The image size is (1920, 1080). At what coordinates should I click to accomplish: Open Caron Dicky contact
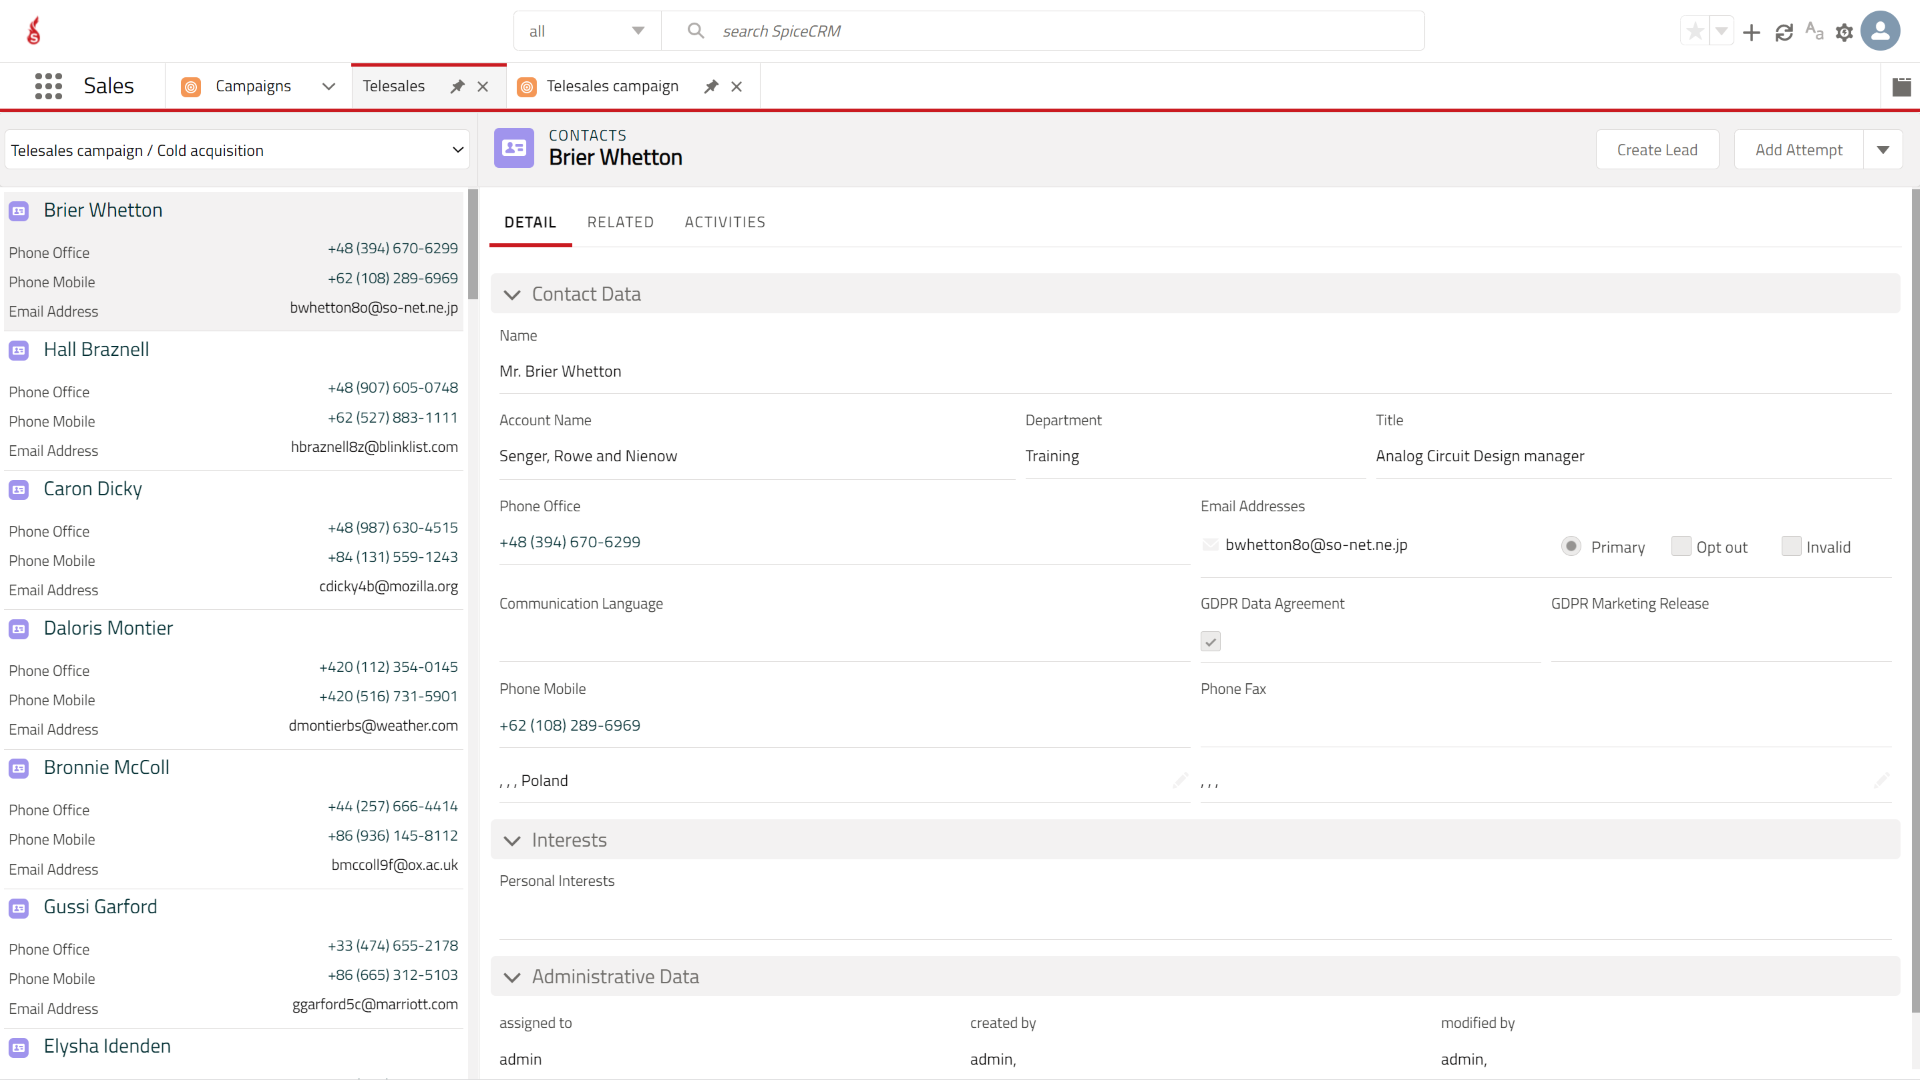click(93, 489)
